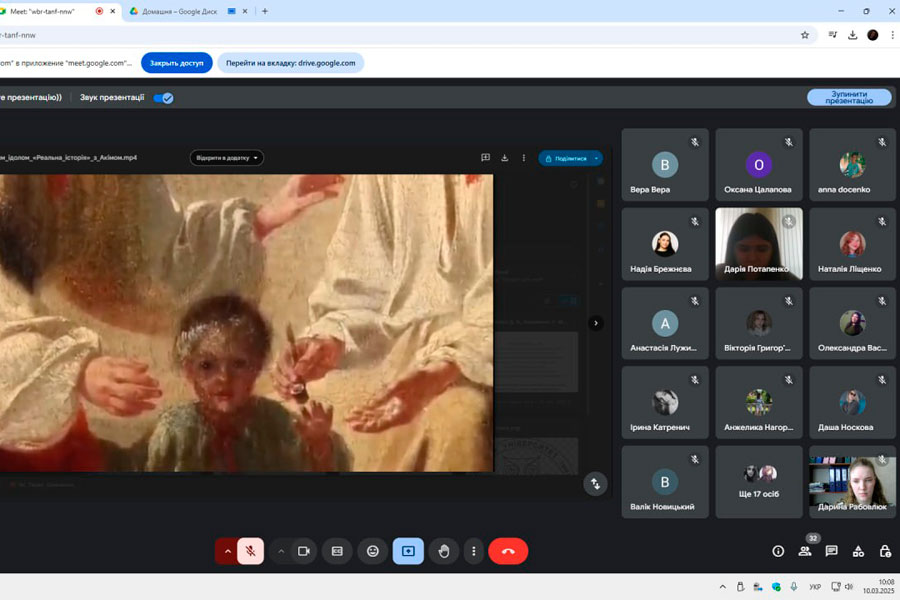Click the 'Закрыть доступ' button
This screenshot has height=600, width=900.
point(176,63)
